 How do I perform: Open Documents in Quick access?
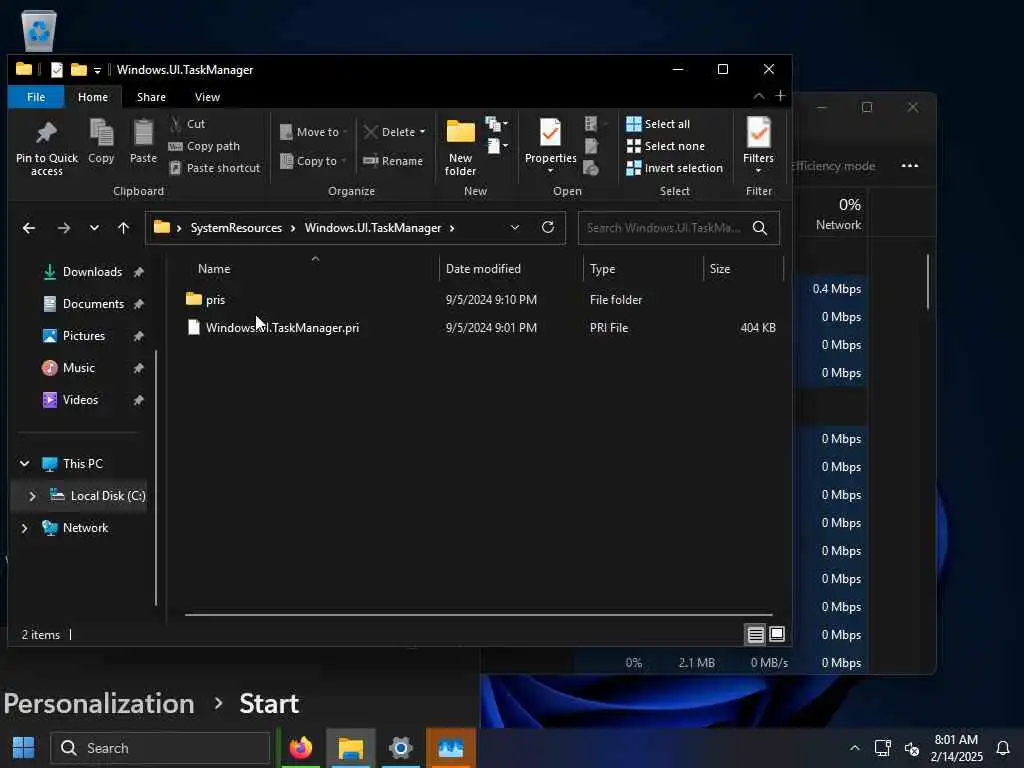pyautogui.click(x=93, y=304)
